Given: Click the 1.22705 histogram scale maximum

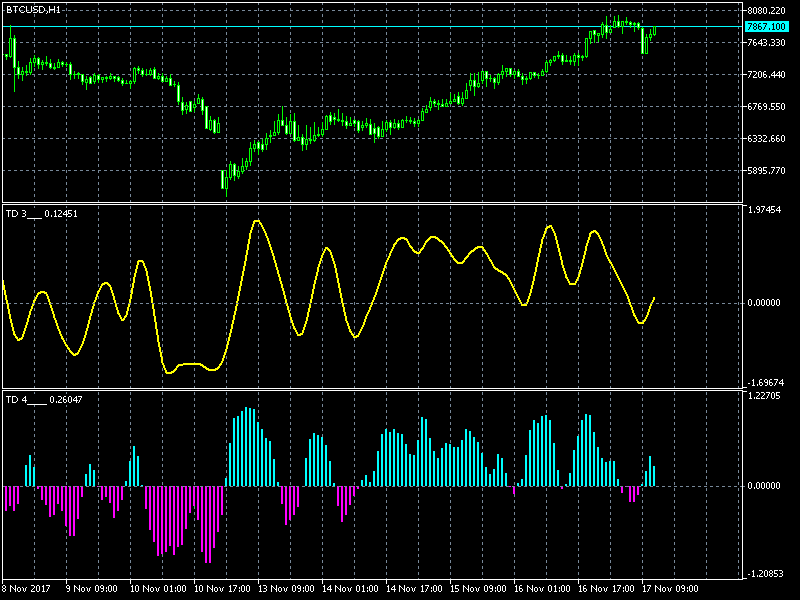Looking at the screenshot, I should pyautogui.click(x=764, y=396).
